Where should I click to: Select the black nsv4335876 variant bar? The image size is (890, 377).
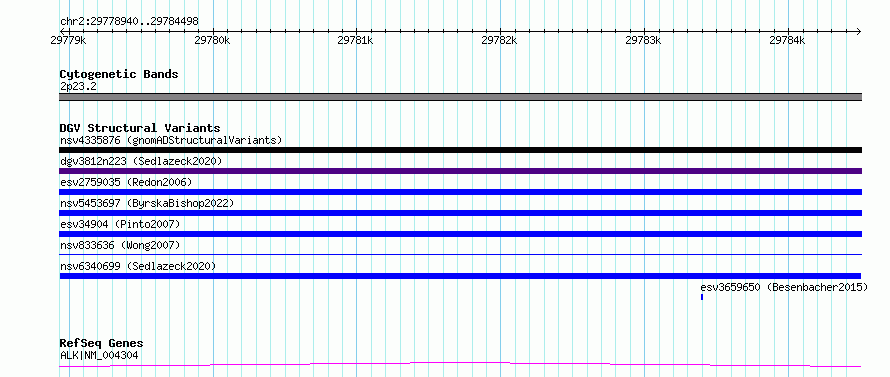[460, 150]
